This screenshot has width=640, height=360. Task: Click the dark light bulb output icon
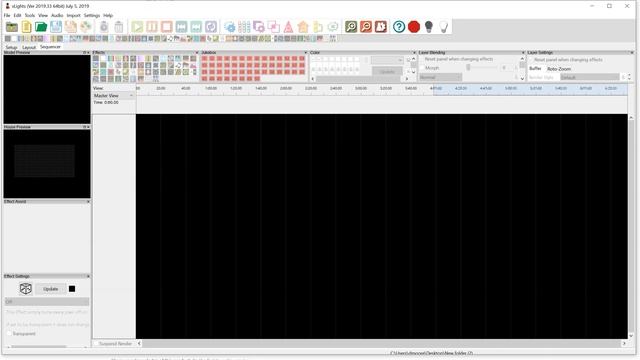pyautogui.click(x=429, y=27)
